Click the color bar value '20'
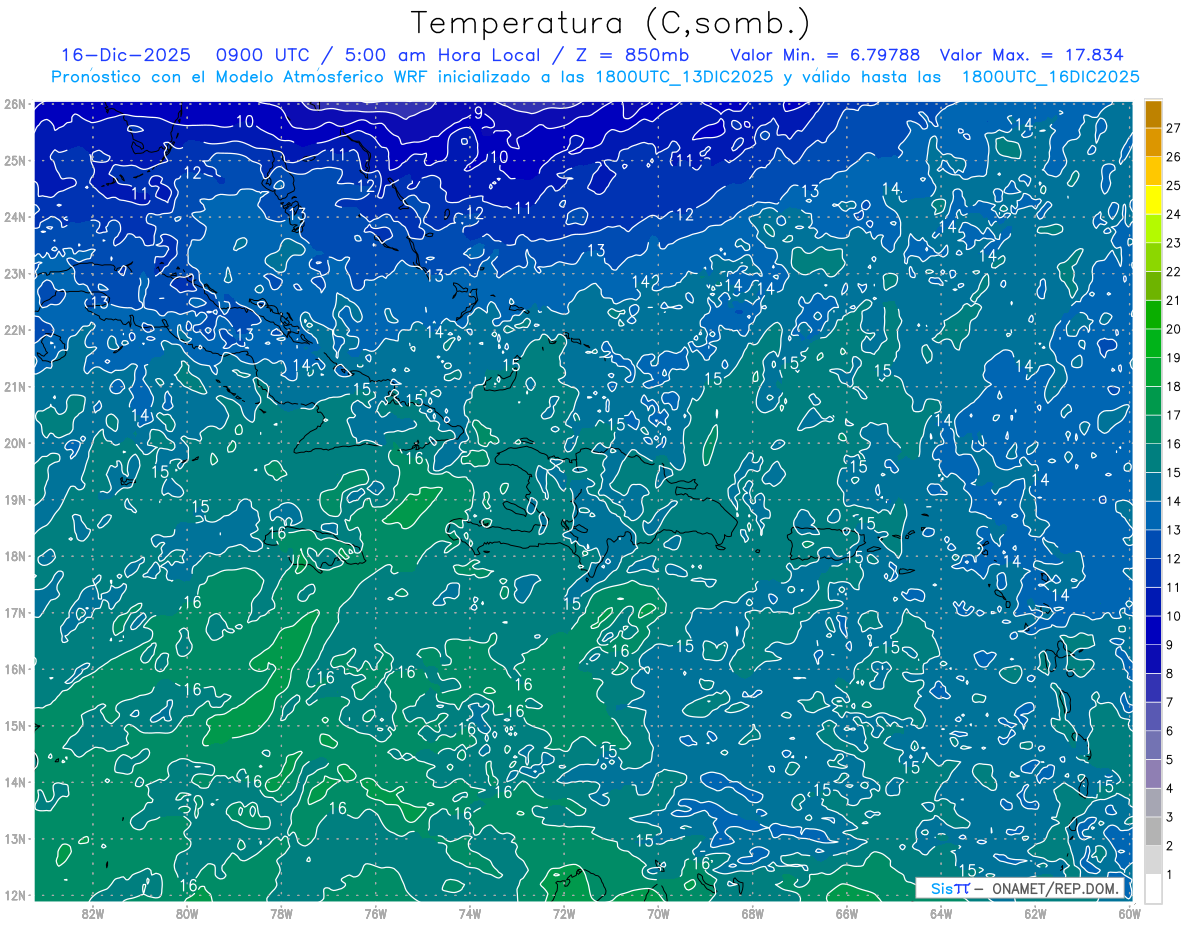The image size is (1200, 927). coord(1174,329)
